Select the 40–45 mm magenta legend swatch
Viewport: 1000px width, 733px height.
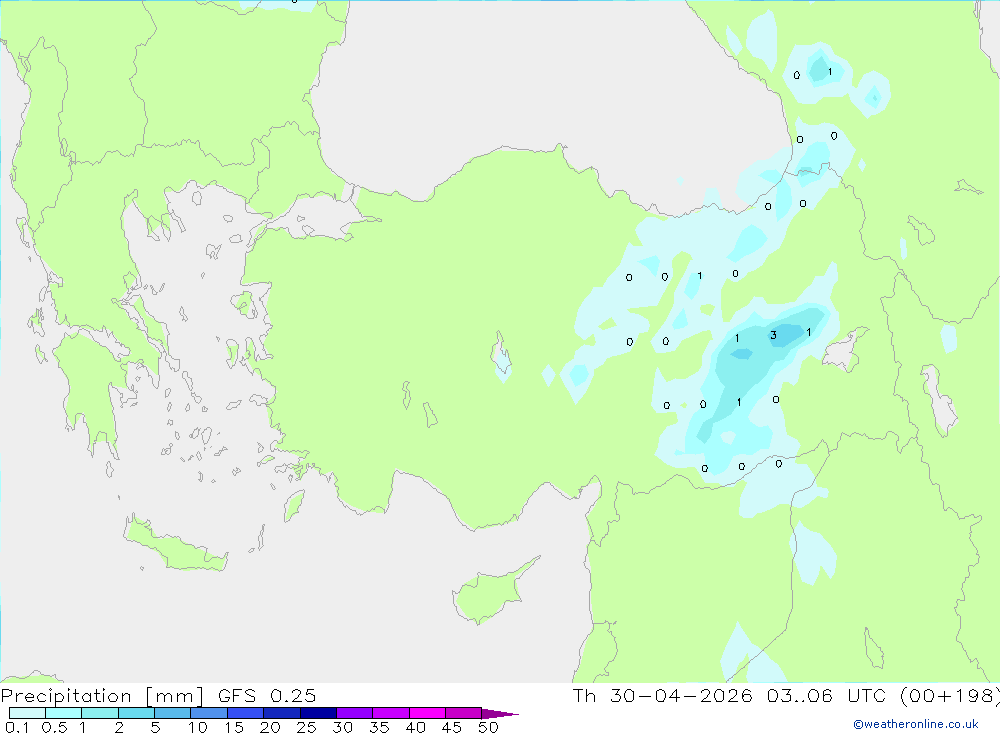[427, 713]
